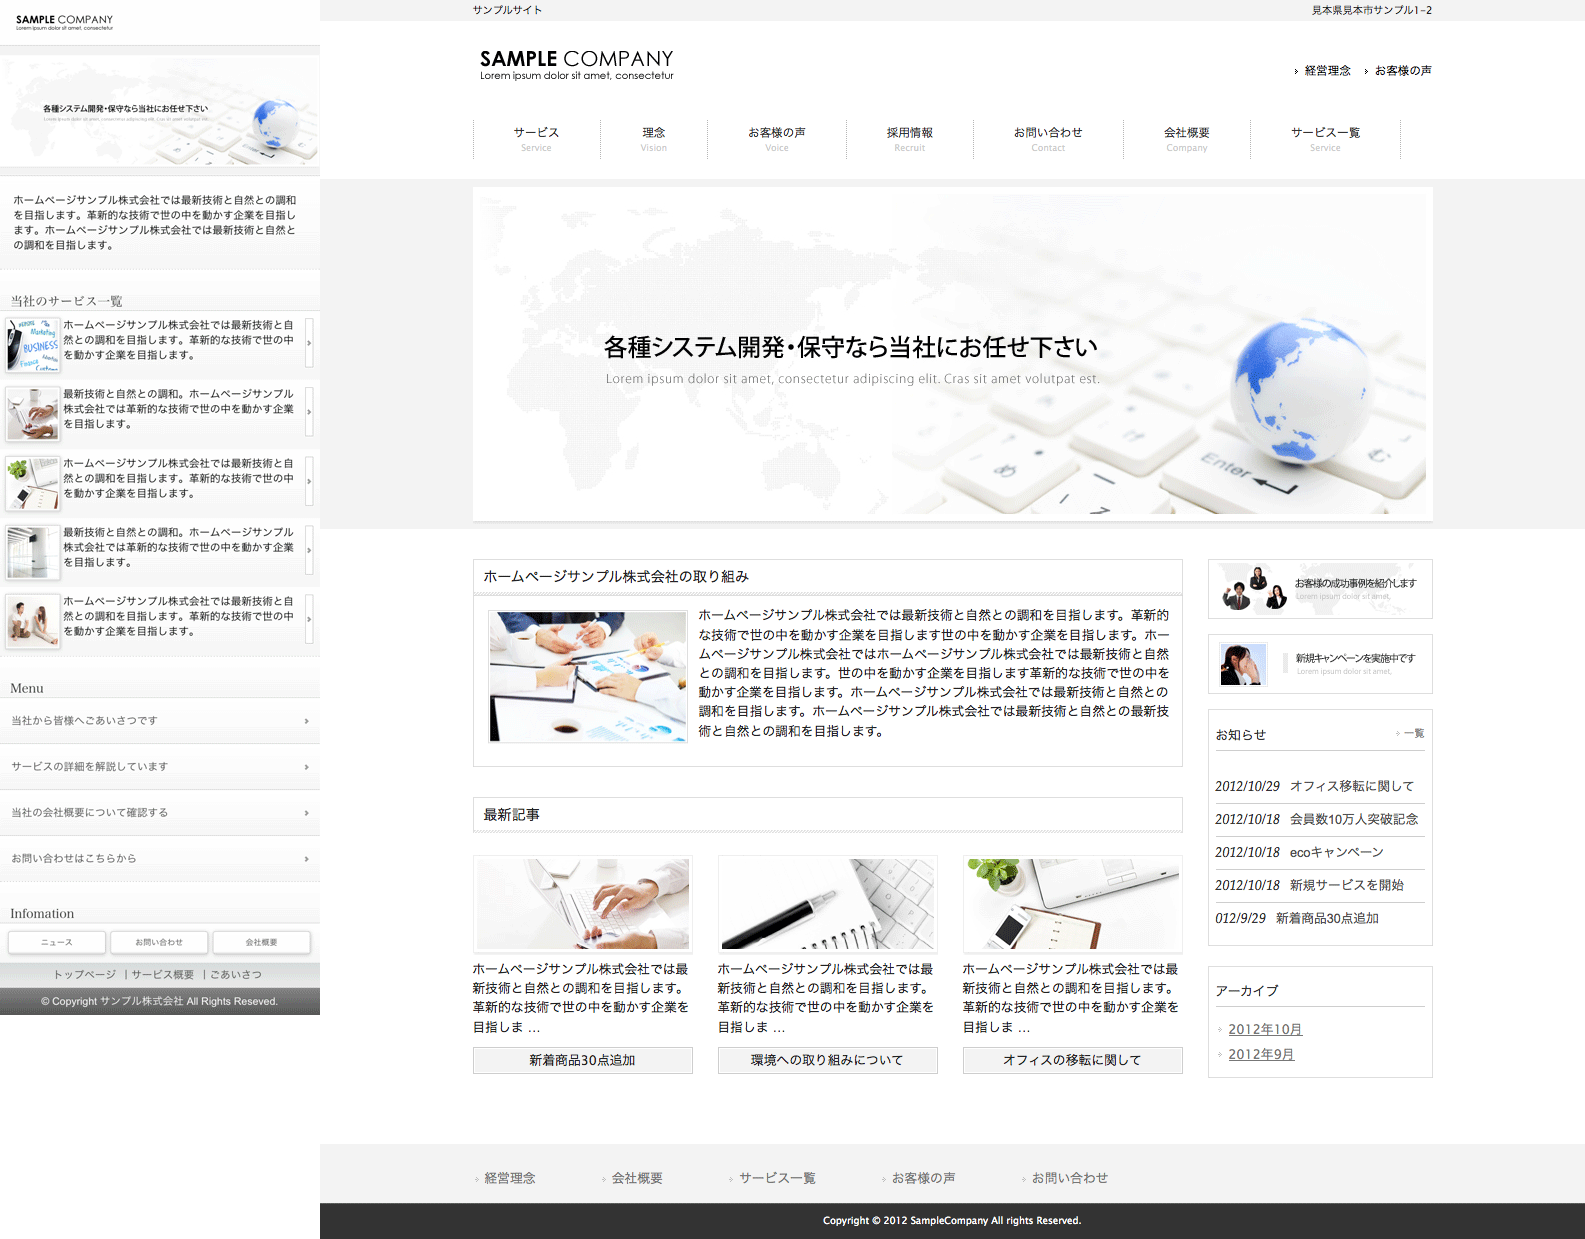The width and height of the screenshot is (1585, 1239).
Task: Click the 新着商品30点追加 button
Action: [582, 1060]
